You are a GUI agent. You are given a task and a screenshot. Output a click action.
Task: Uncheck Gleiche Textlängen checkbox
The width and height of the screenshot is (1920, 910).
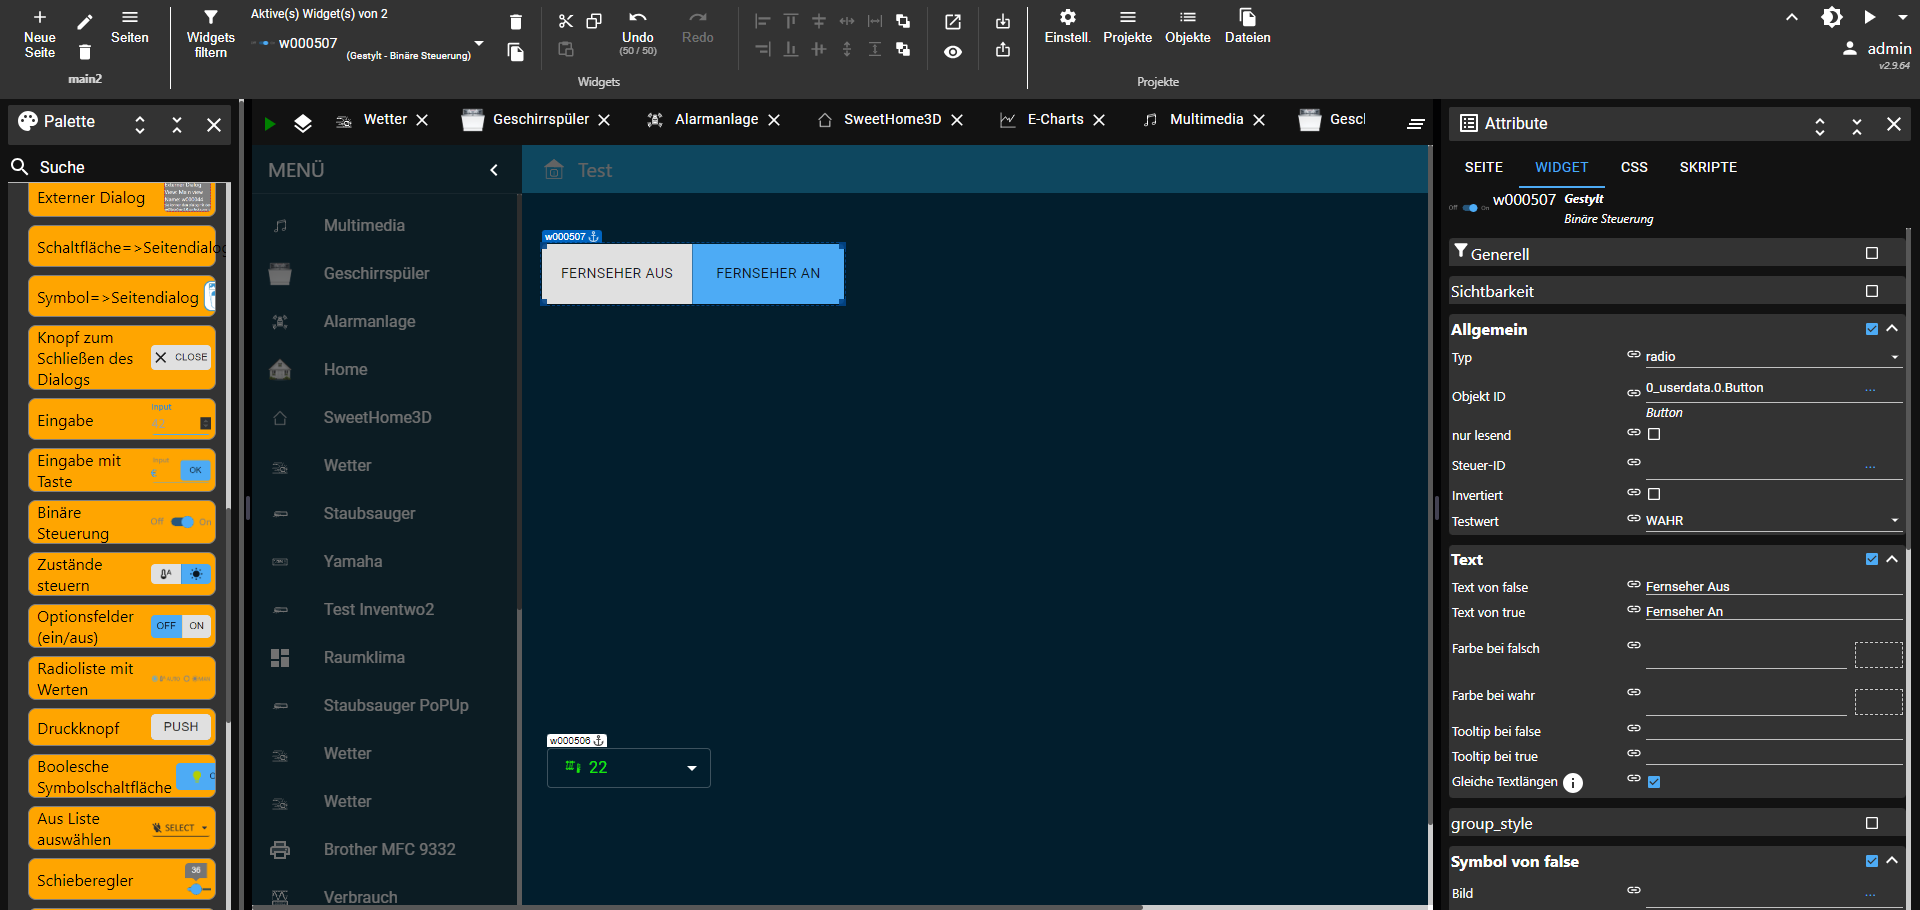[1654, 782]
